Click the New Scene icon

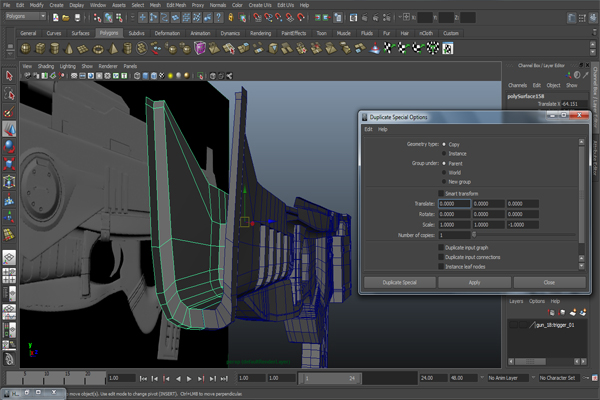click(55, 18)
